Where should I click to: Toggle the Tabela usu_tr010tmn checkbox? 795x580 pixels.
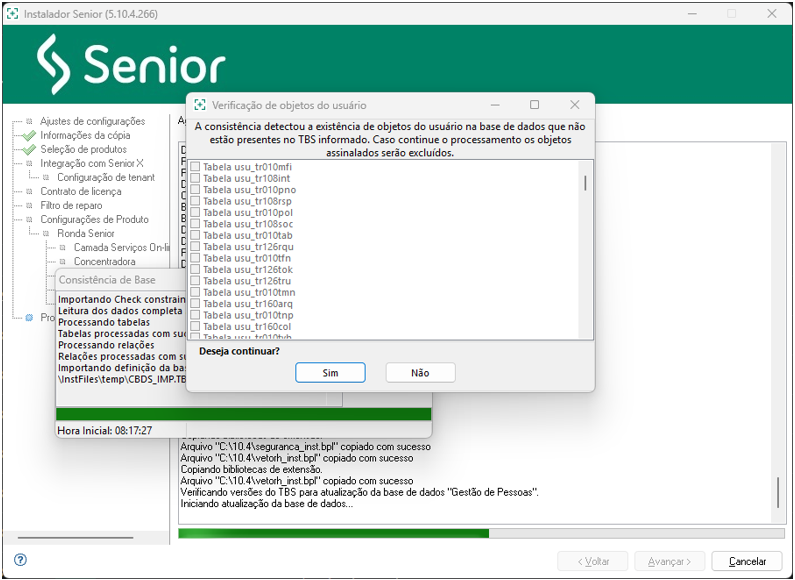click(195, 292)
